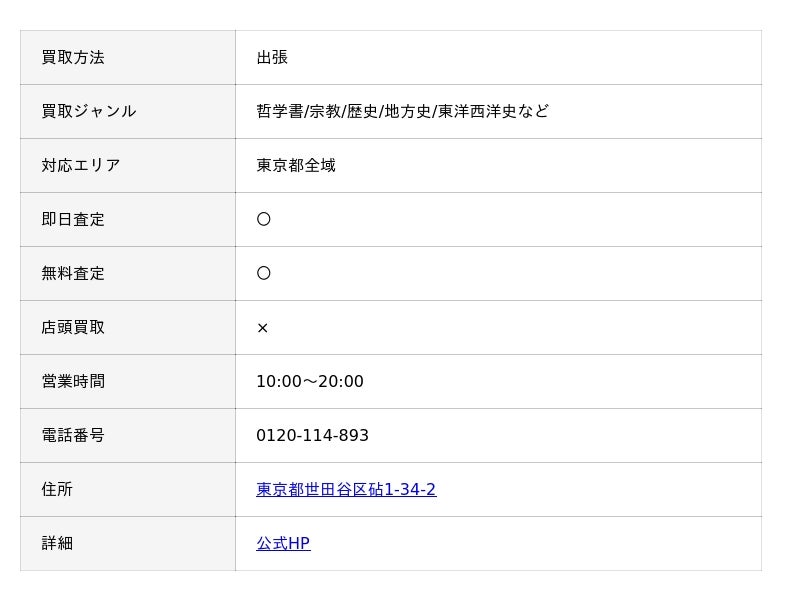The height and width of the screenshot is (601, 800).
Task: Click the 対応エリア header cell
Action: click(128, 166)
